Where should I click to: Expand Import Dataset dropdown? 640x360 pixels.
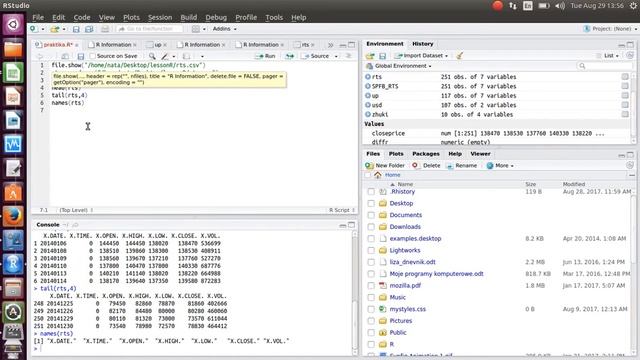pos(421,56)
